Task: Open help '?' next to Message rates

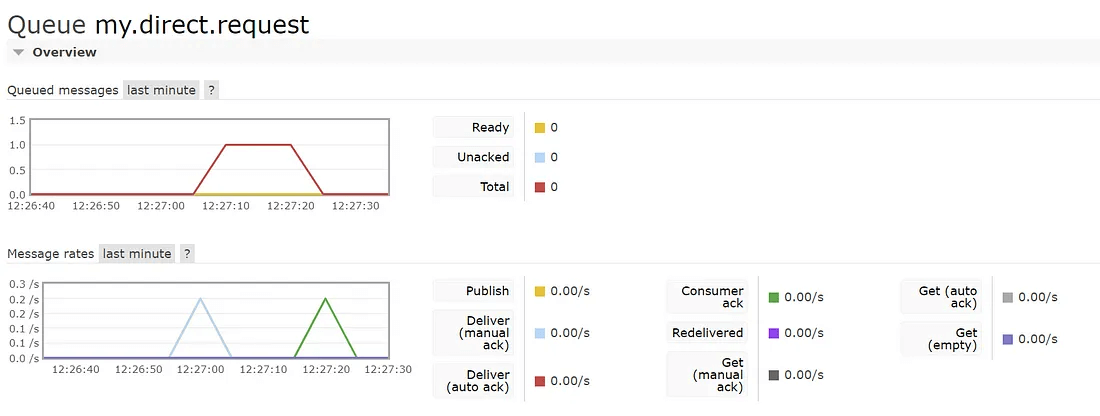Action: 187,254
